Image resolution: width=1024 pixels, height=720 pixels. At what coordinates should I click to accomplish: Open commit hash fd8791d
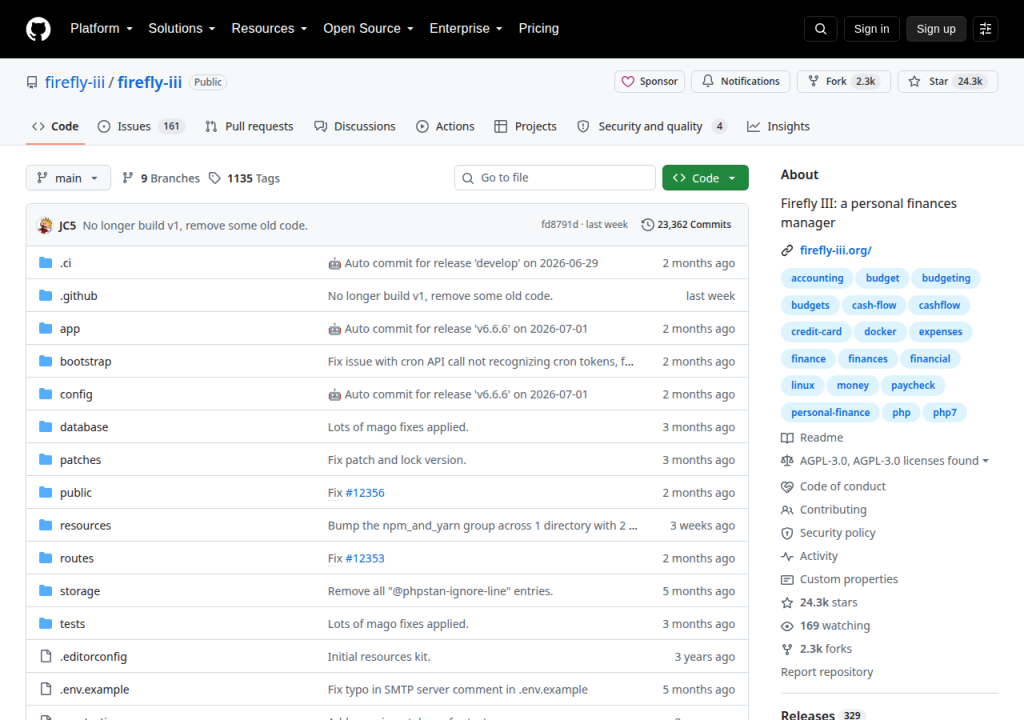coord(560,224)
